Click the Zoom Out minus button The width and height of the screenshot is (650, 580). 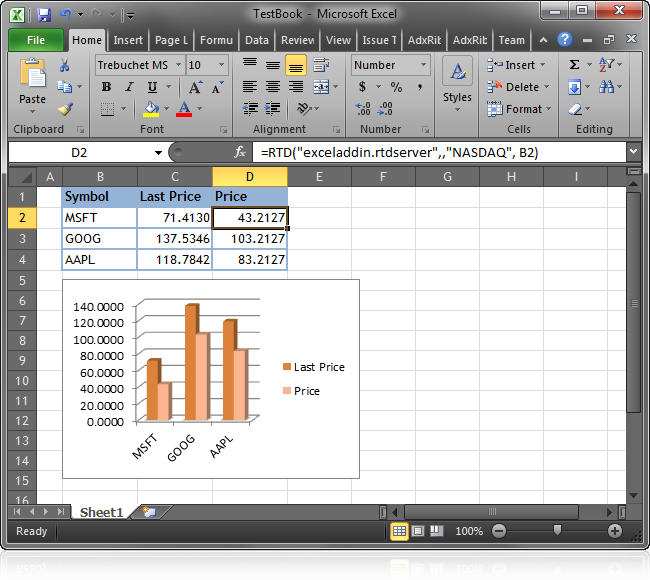[x=499, y=531]
